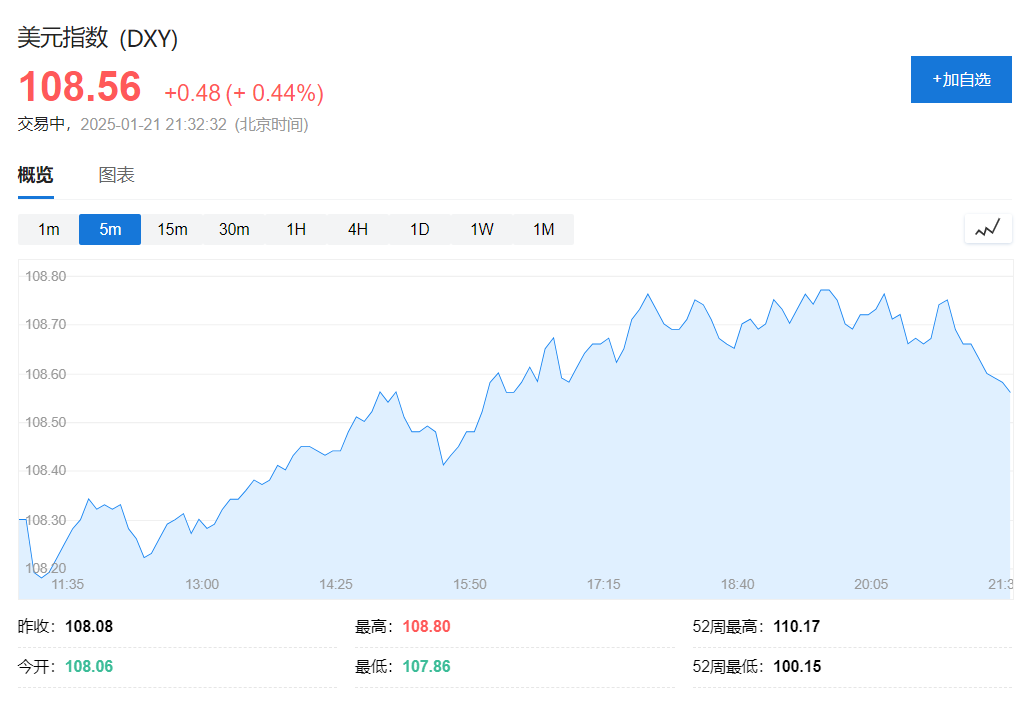The height and width of the screenshot is (722, 1028).
Task: Click the 美元指数 (DXY) title
Action: (98, 39)
